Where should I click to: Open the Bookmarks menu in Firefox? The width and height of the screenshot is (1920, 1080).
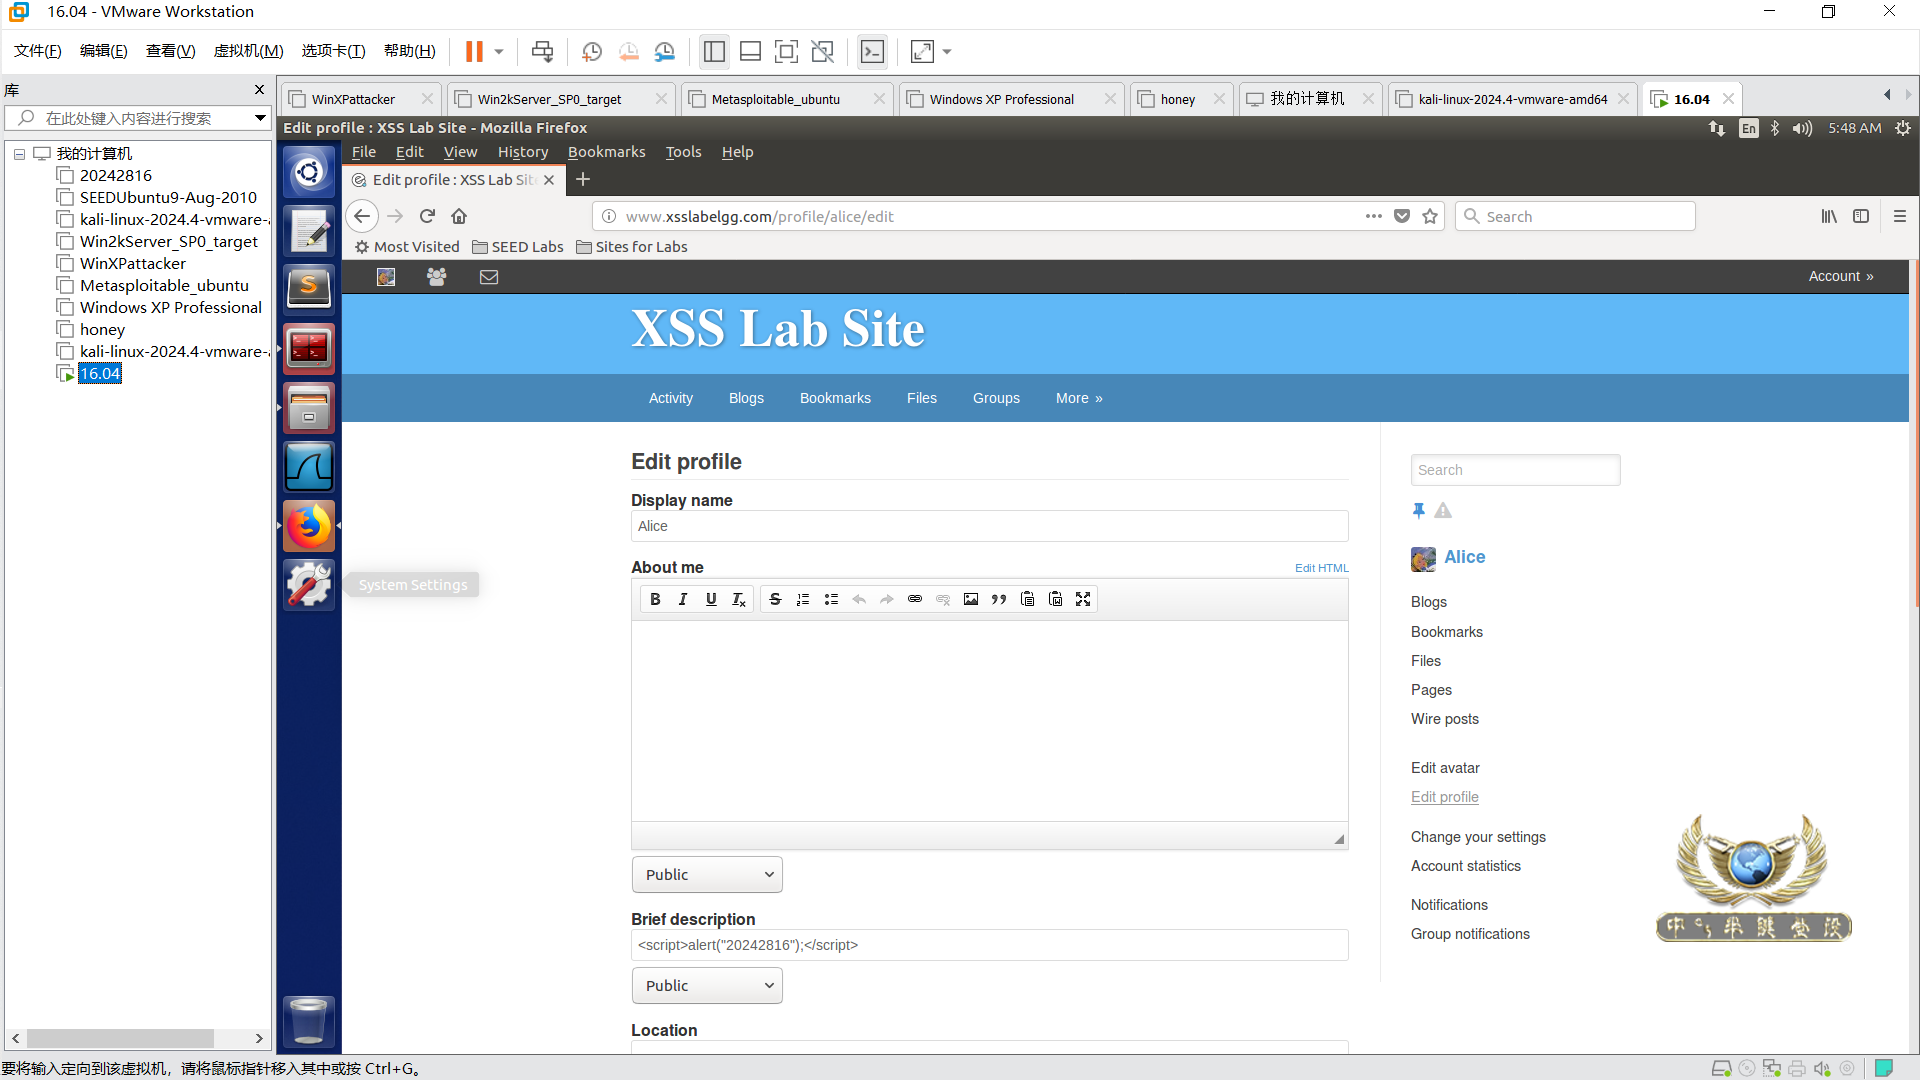pos(606,152)
